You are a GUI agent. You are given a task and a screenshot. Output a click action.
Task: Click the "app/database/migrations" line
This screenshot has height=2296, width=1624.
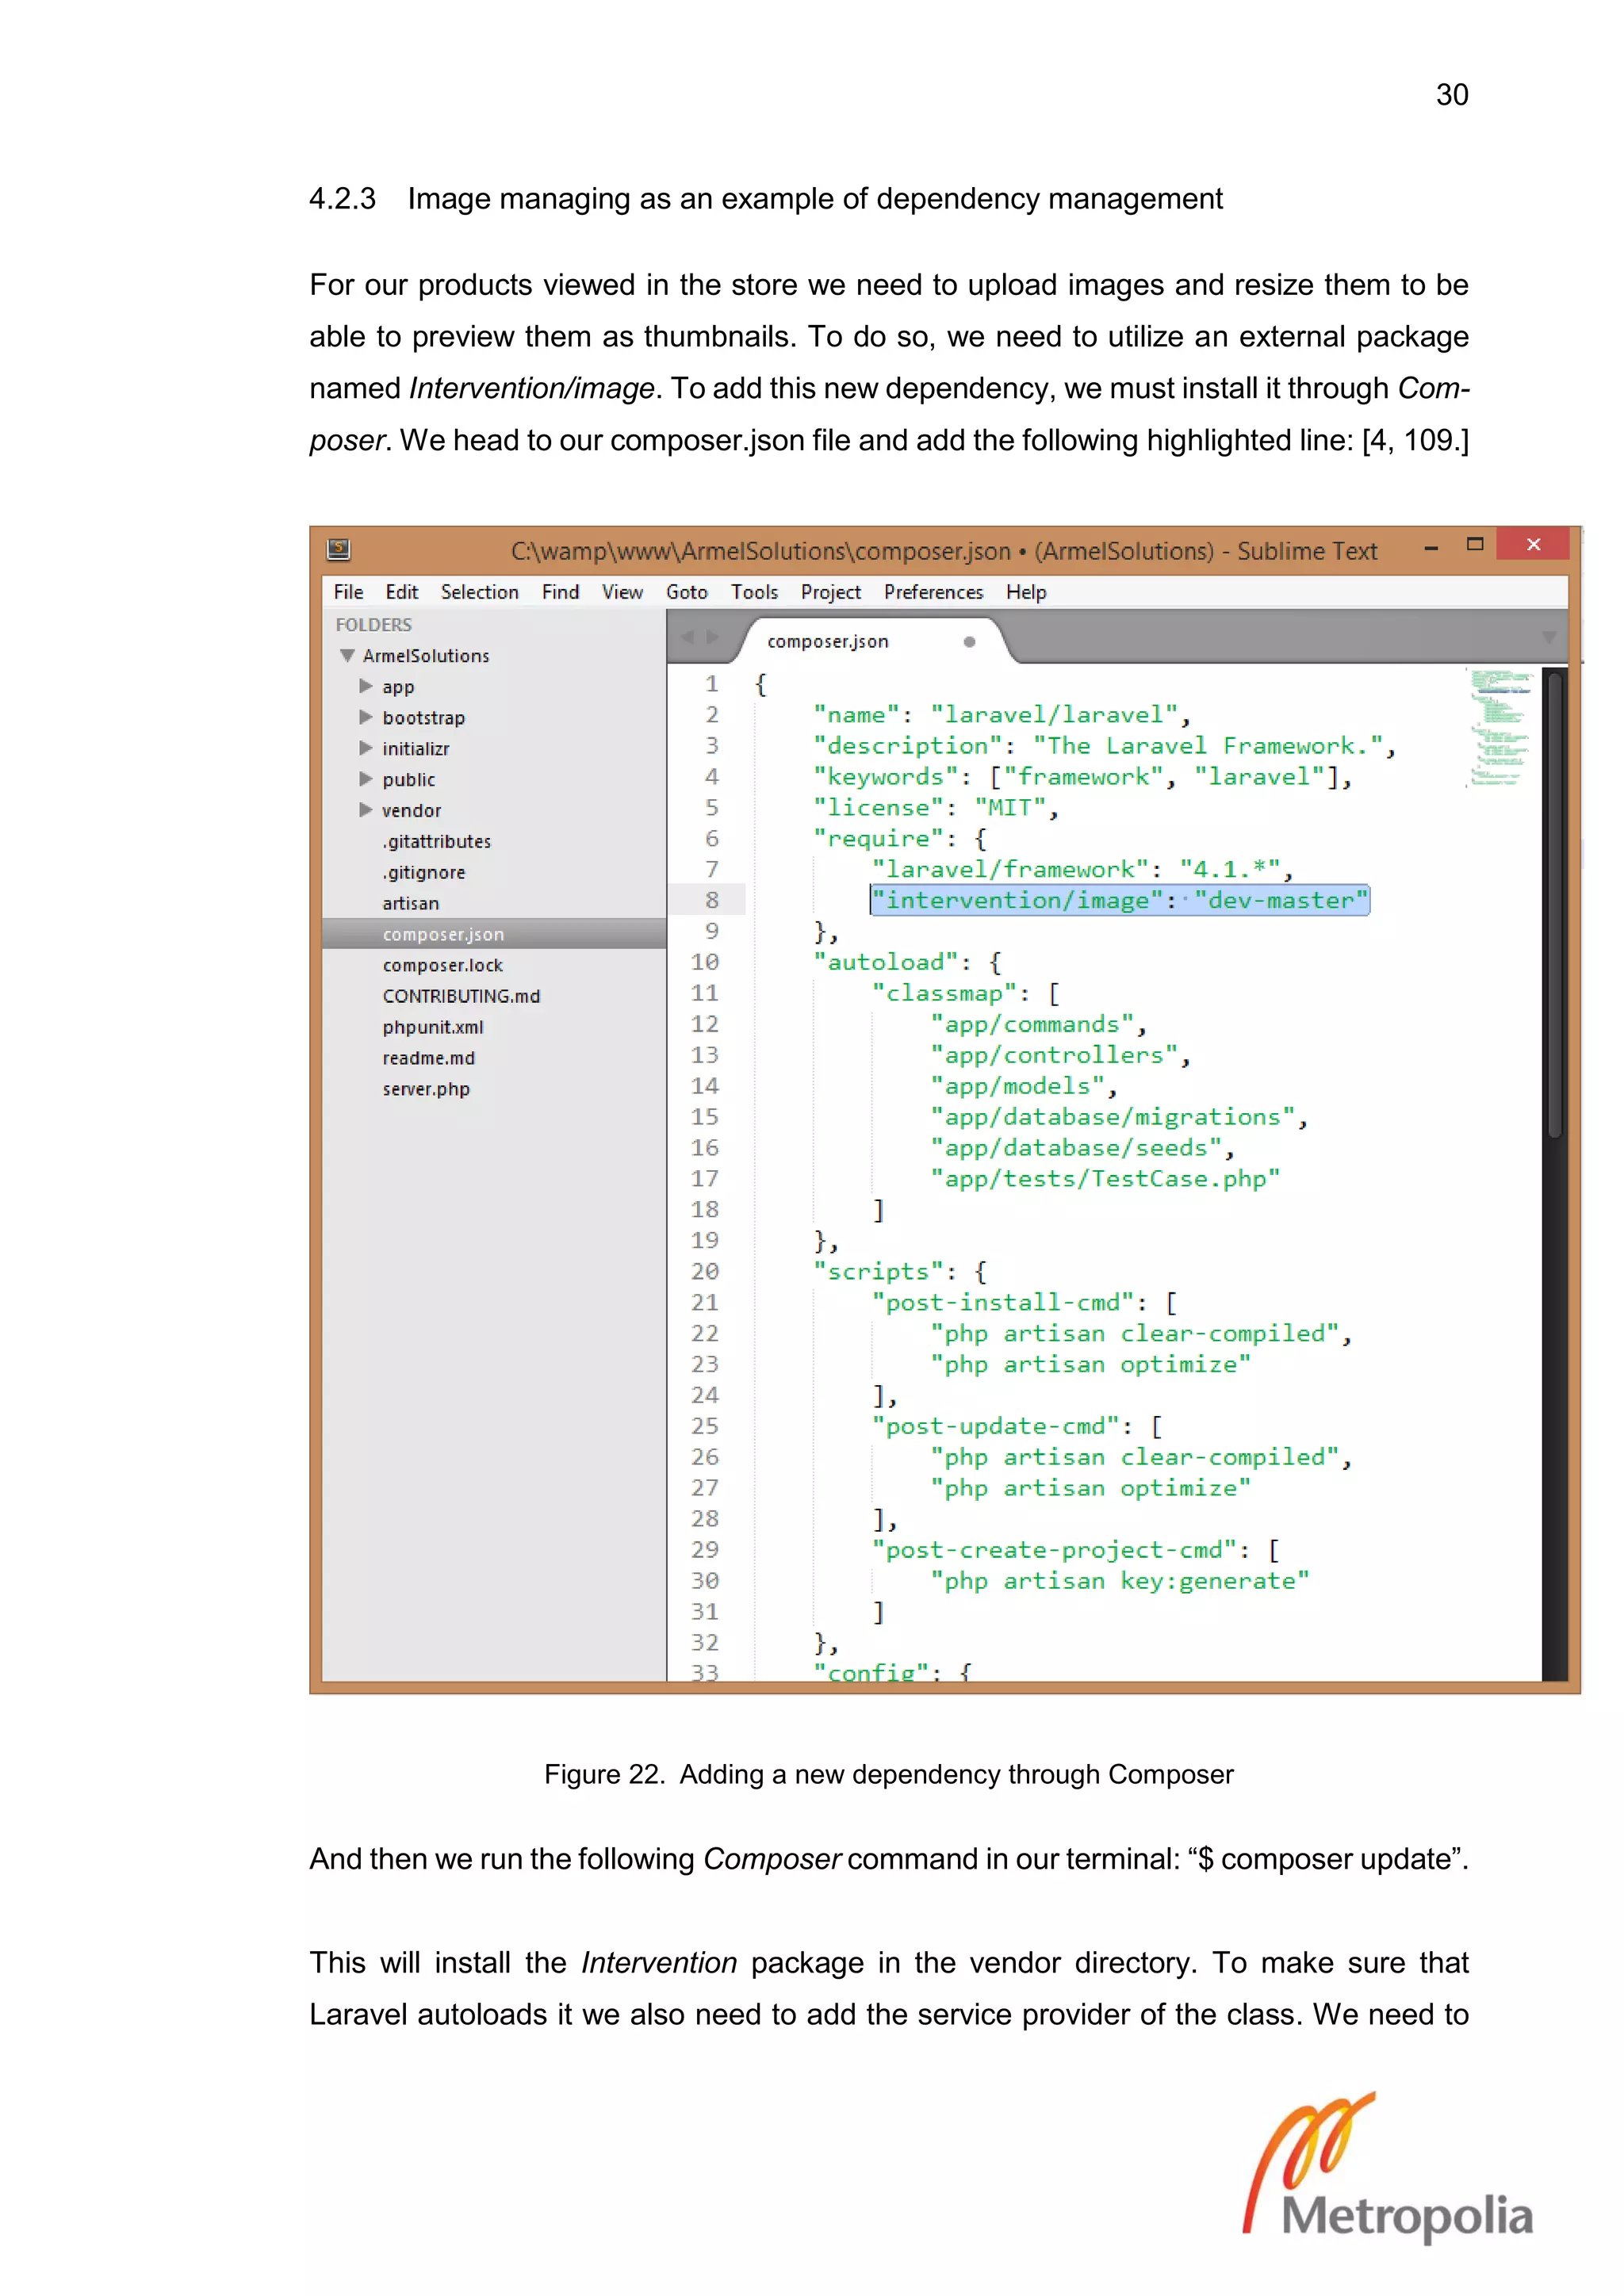[x=1119, y=1117]
